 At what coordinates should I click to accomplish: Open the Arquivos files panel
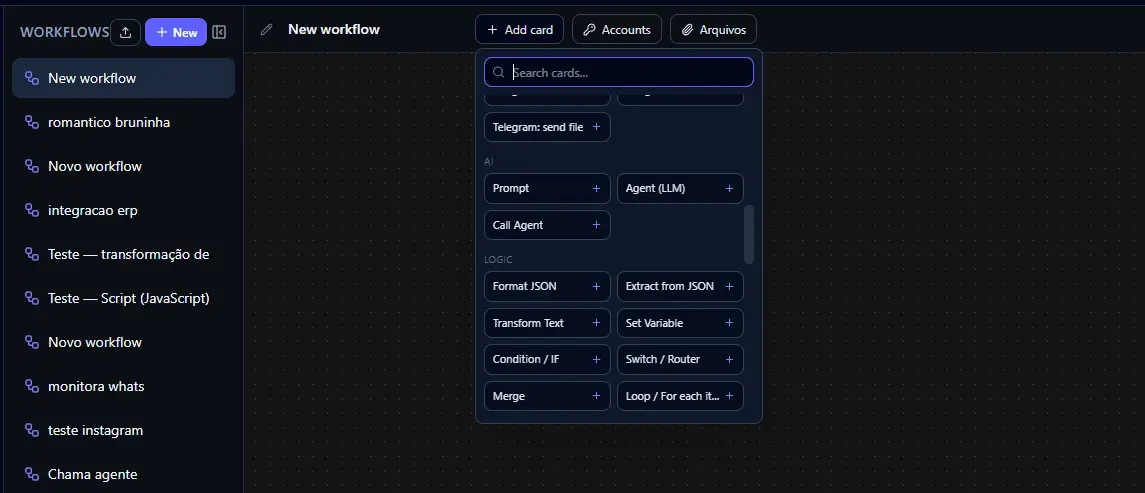coord(713,29)
